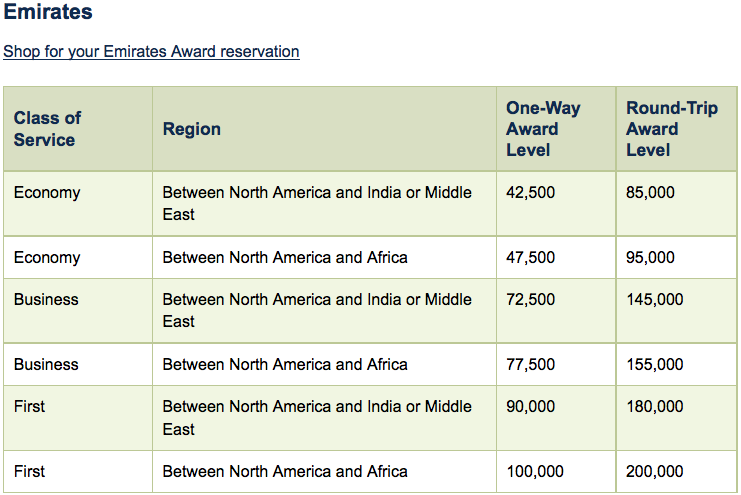
Task: Select the 85,000 round-trip award value
Action: pos(651,192)
